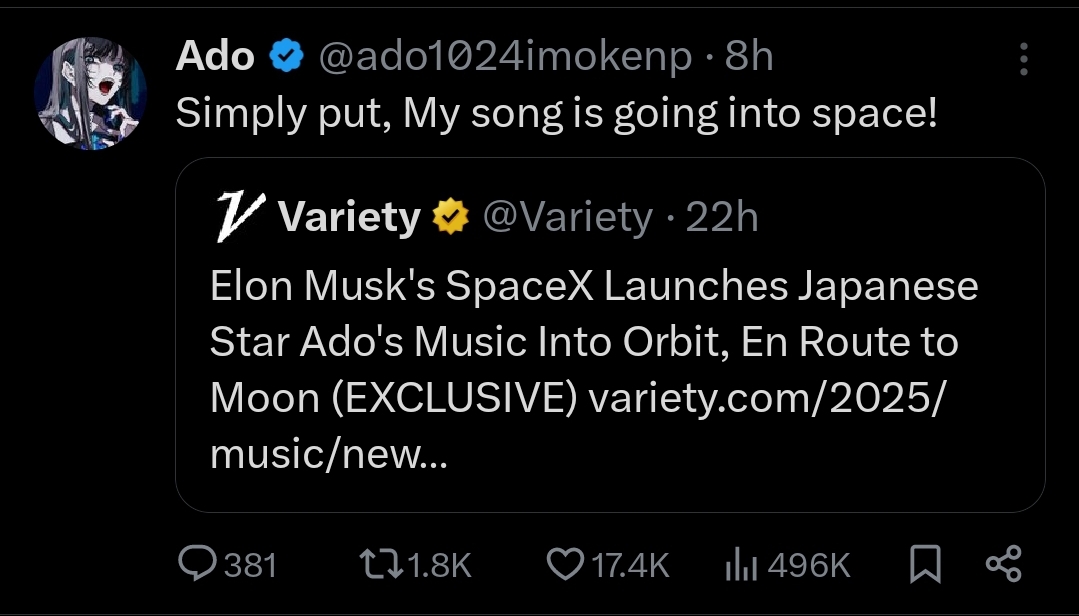Click the 8h tweet timestamp
This screenshot has width=1079, height=616.
tap(748, 58)
